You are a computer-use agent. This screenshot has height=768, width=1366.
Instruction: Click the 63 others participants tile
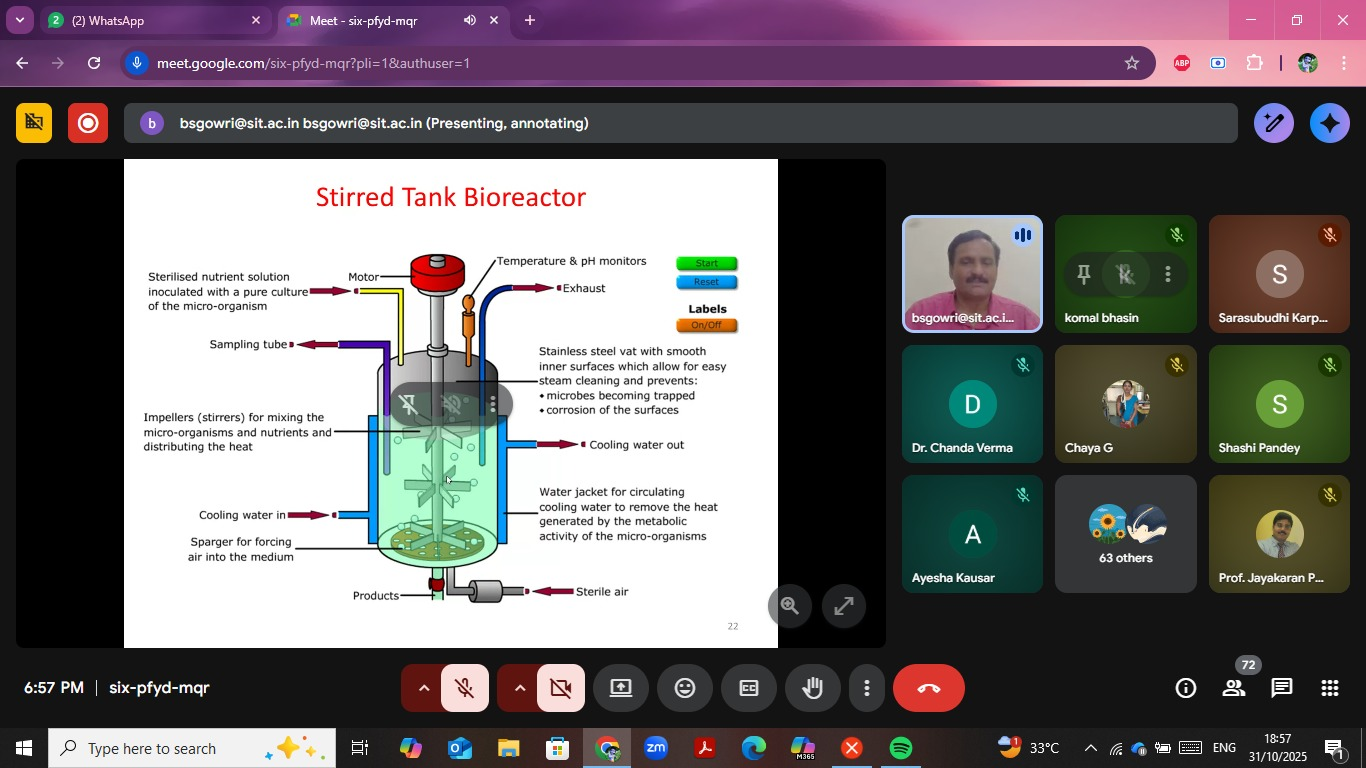[x=1125, y=534]
